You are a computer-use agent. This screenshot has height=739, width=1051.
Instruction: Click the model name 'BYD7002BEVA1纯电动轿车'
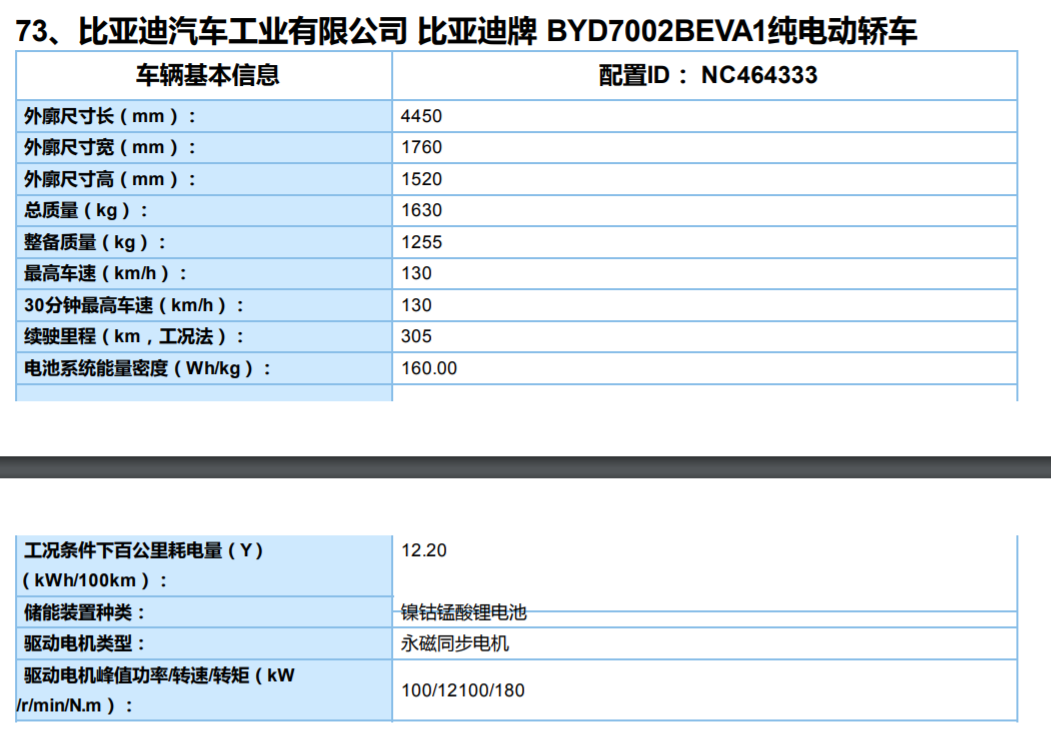tap(732, 31)
